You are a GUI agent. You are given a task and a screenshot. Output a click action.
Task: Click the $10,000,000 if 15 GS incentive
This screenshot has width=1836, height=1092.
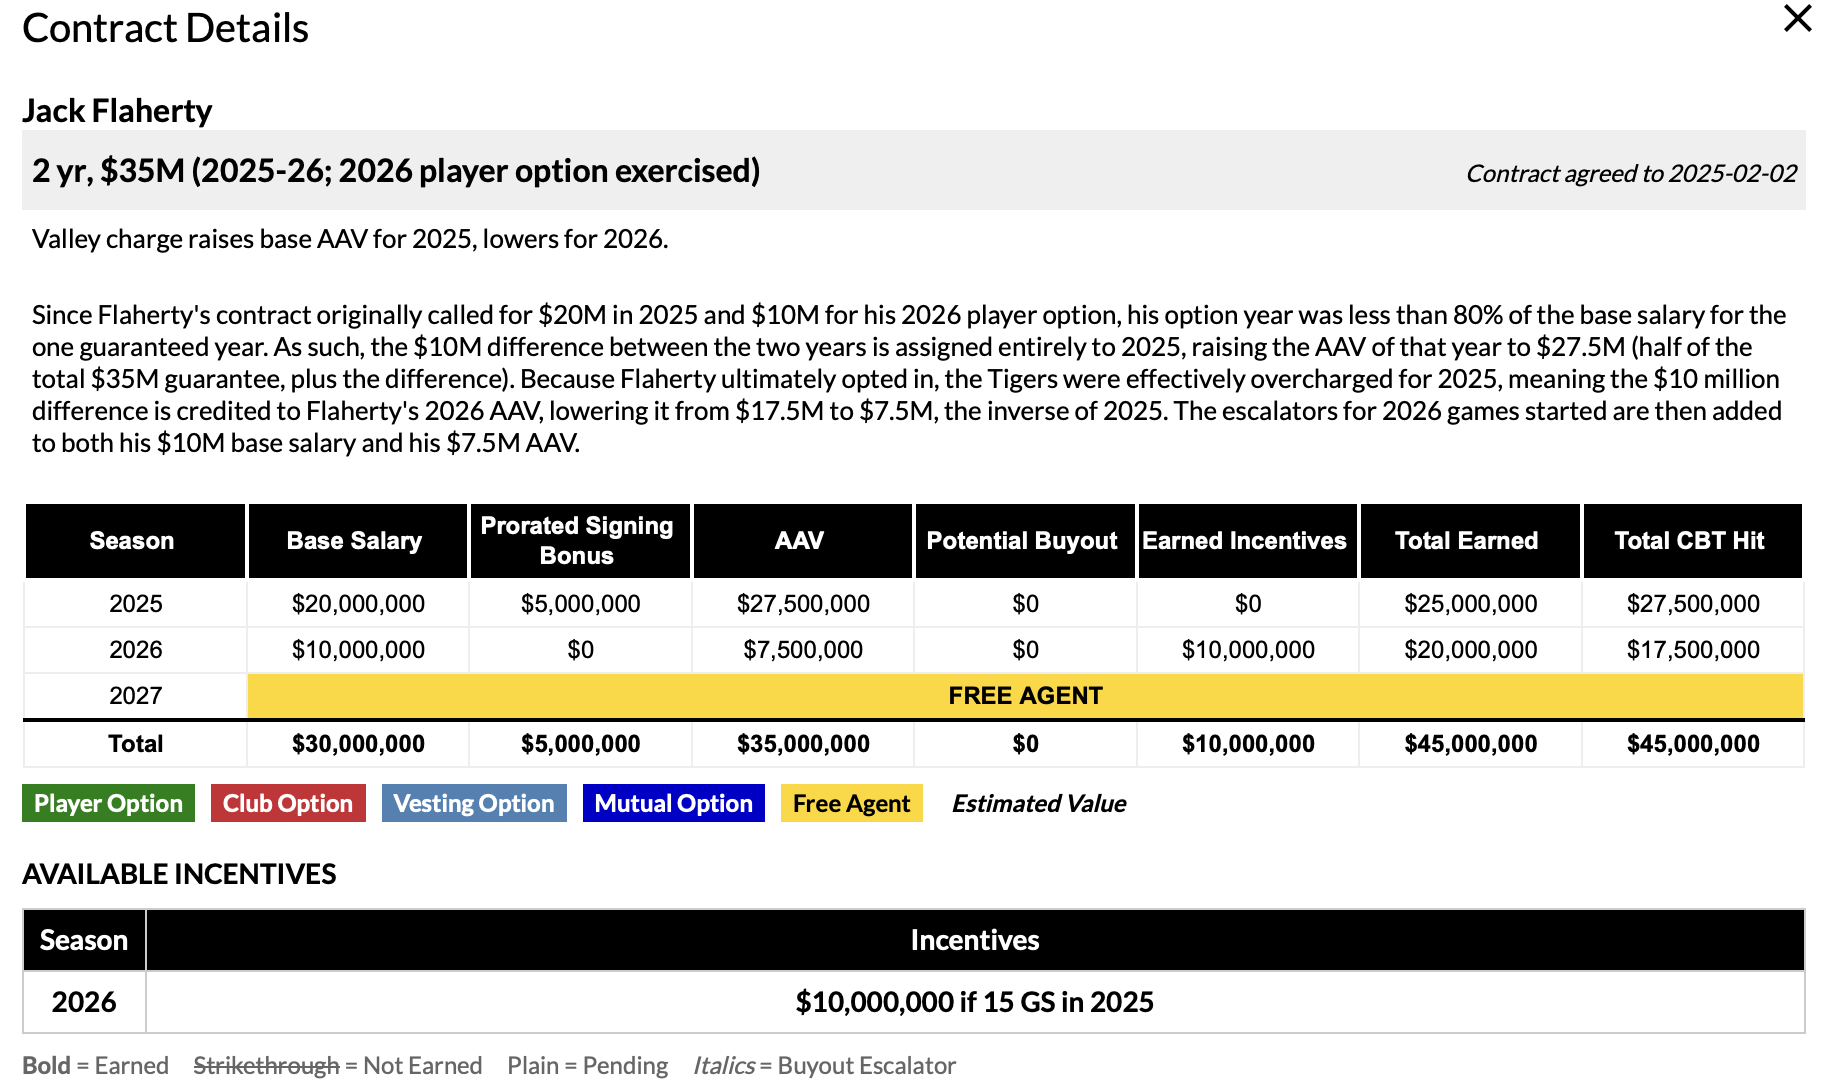point(974,1002)
